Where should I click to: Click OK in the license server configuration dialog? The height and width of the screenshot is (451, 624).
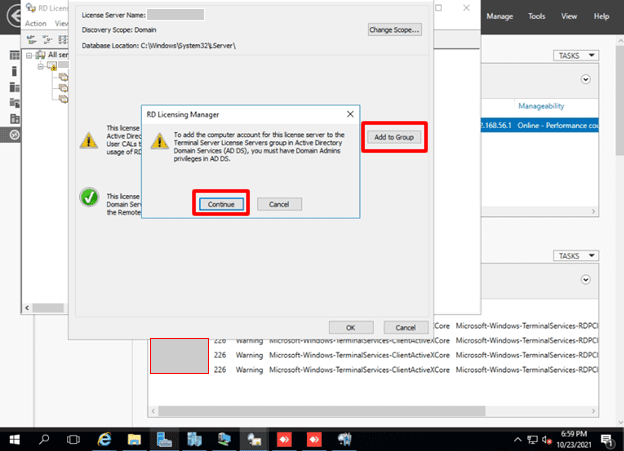pos(351,328)
